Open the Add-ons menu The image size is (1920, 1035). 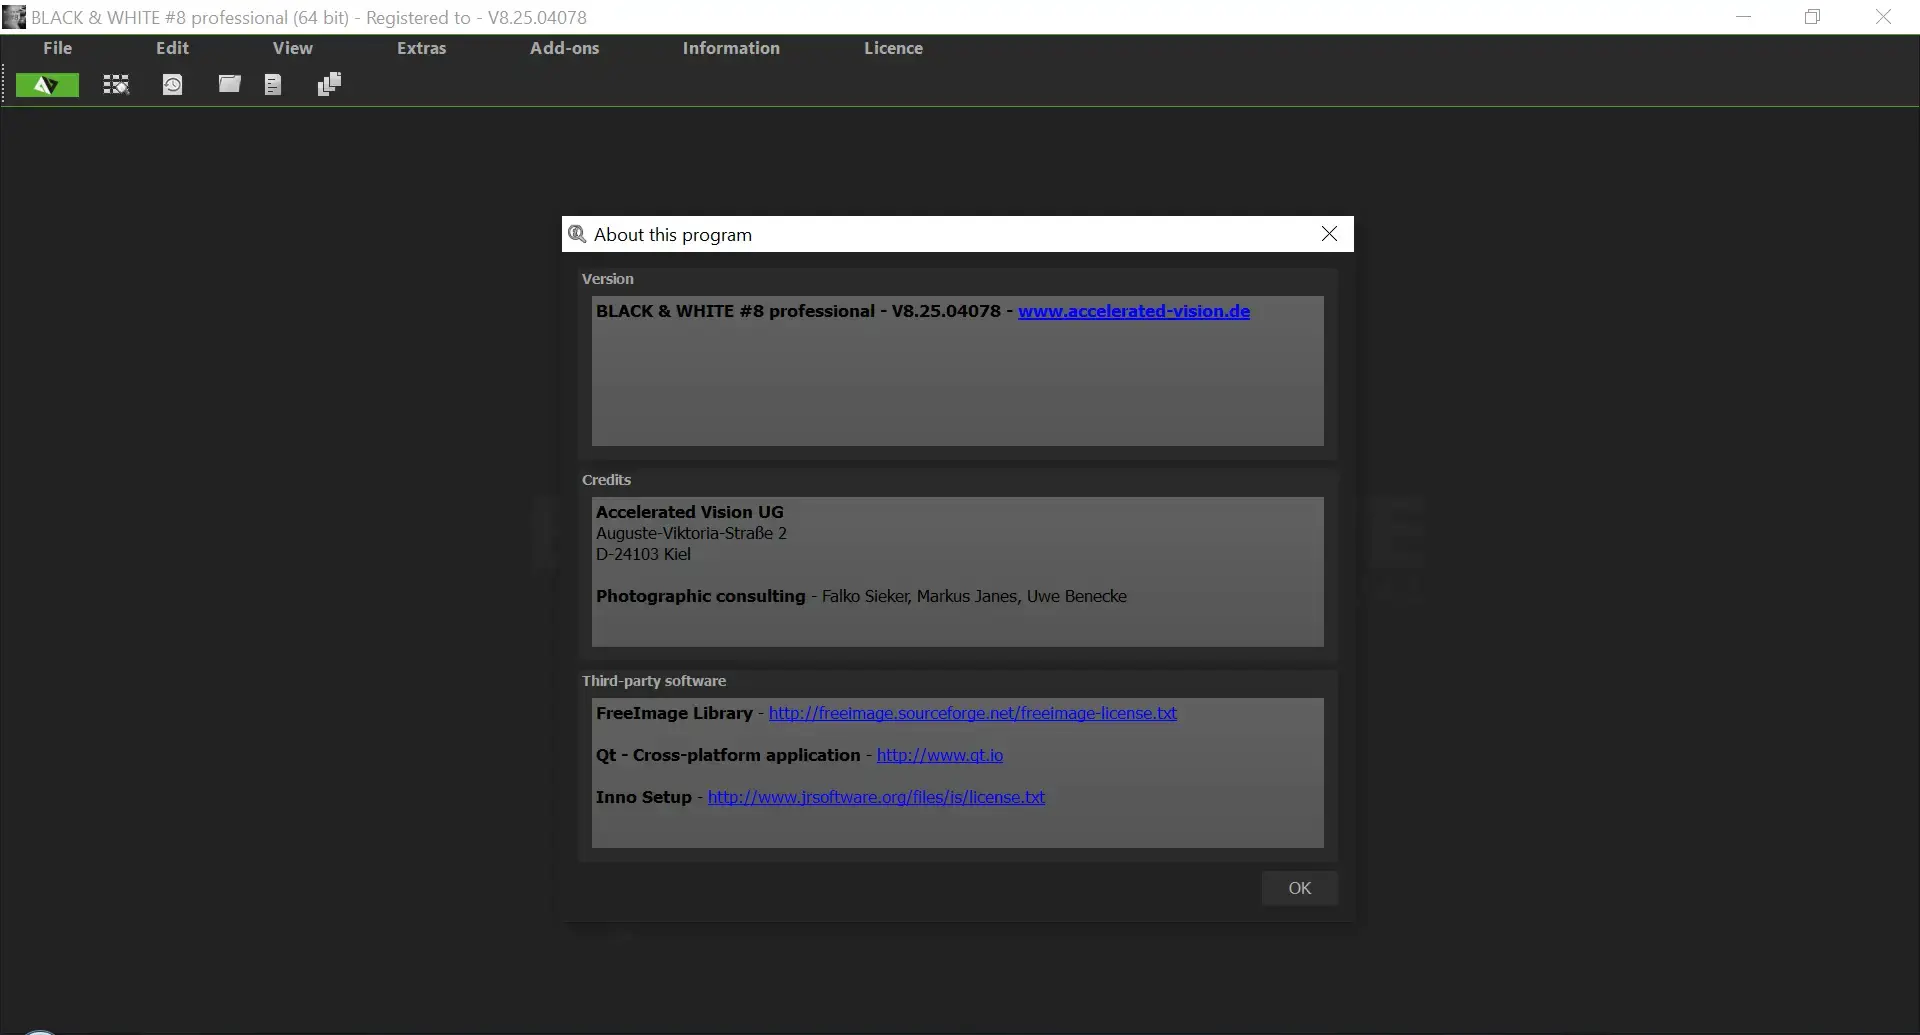tap(564, 47)
